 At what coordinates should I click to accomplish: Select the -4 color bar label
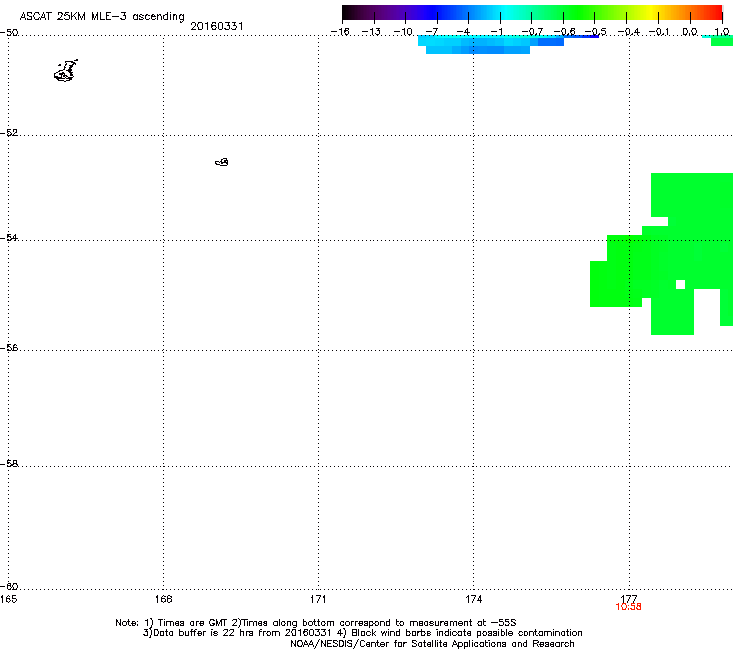(463, 32)
